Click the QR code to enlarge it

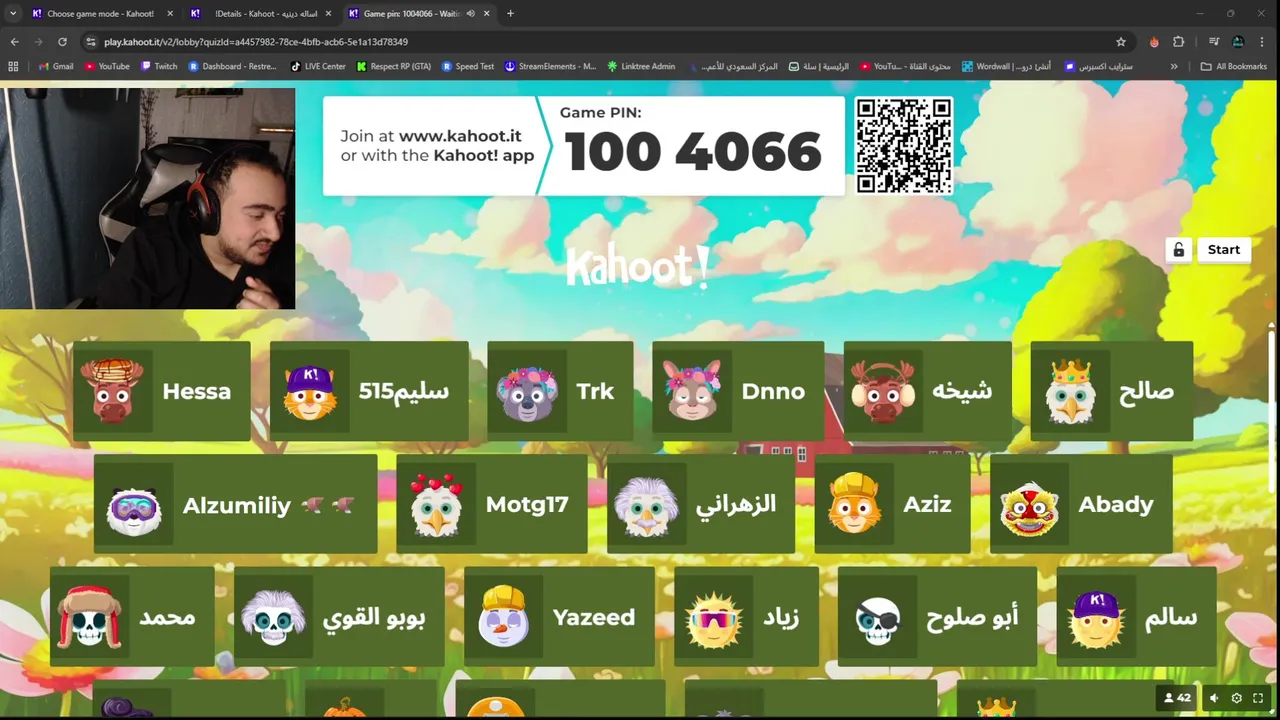904,145
